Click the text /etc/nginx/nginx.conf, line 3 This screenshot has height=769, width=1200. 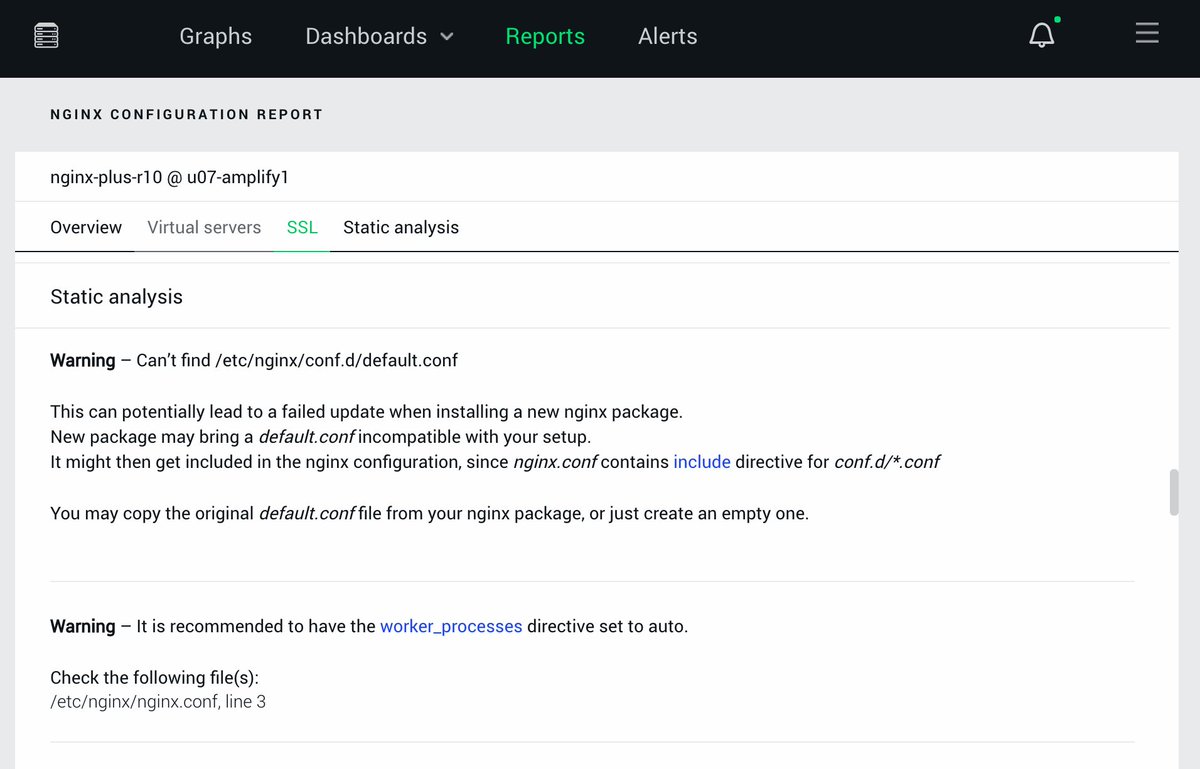[158, 702]
